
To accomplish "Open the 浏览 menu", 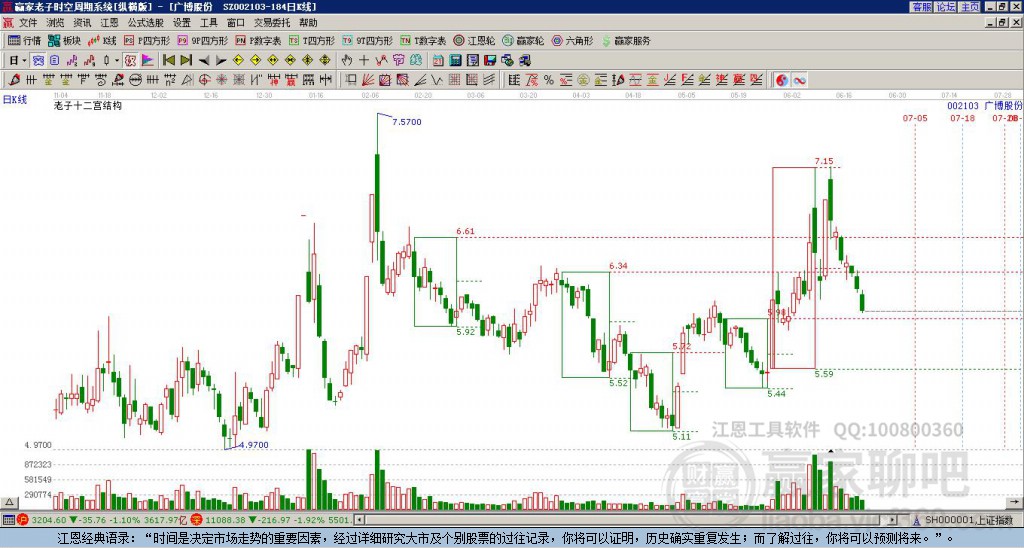I will pyautogui.click(x=55, y=23).
